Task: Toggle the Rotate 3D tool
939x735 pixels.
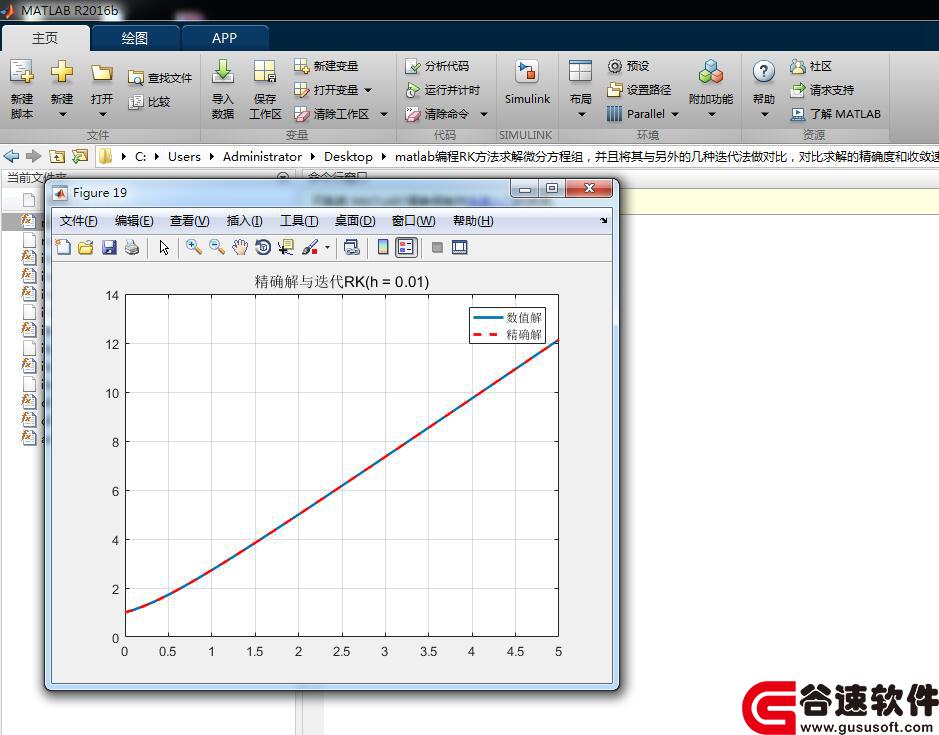Action: click(263, 247)
